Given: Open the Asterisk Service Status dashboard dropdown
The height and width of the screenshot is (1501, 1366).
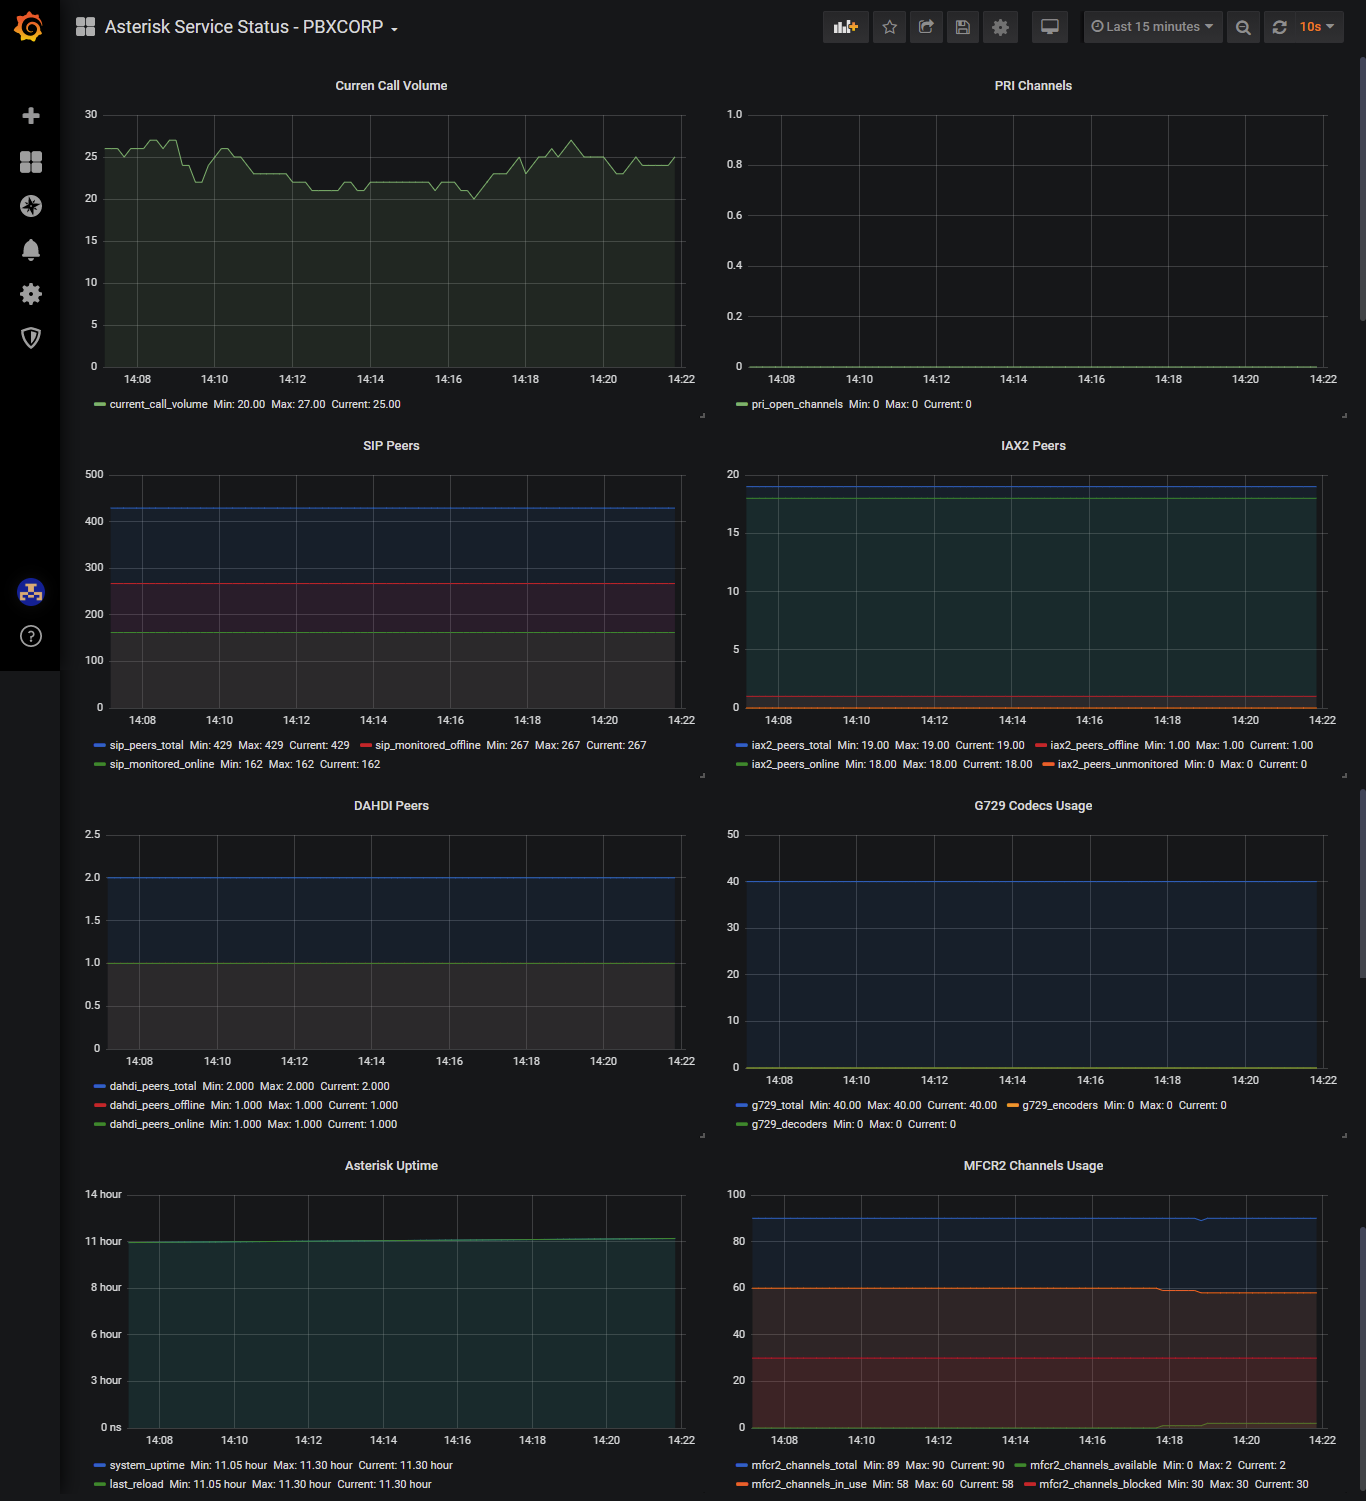Looking at the screenshot, I should click(x=251, y=27).
